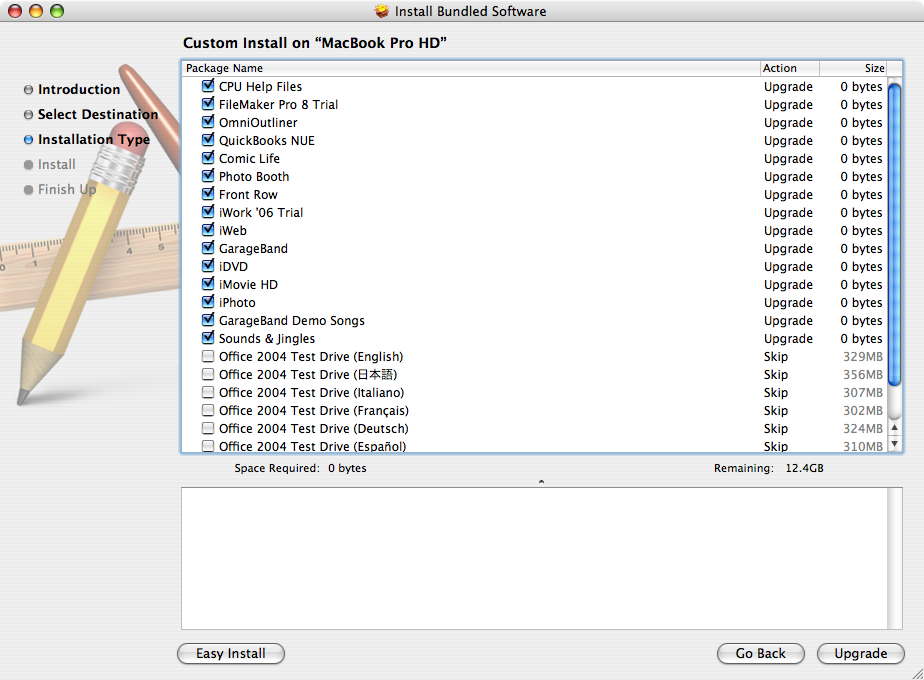The height and width of the screenshot is (680, 924).
Task: Click the 329MB size value
Action: tap(863, 356)
